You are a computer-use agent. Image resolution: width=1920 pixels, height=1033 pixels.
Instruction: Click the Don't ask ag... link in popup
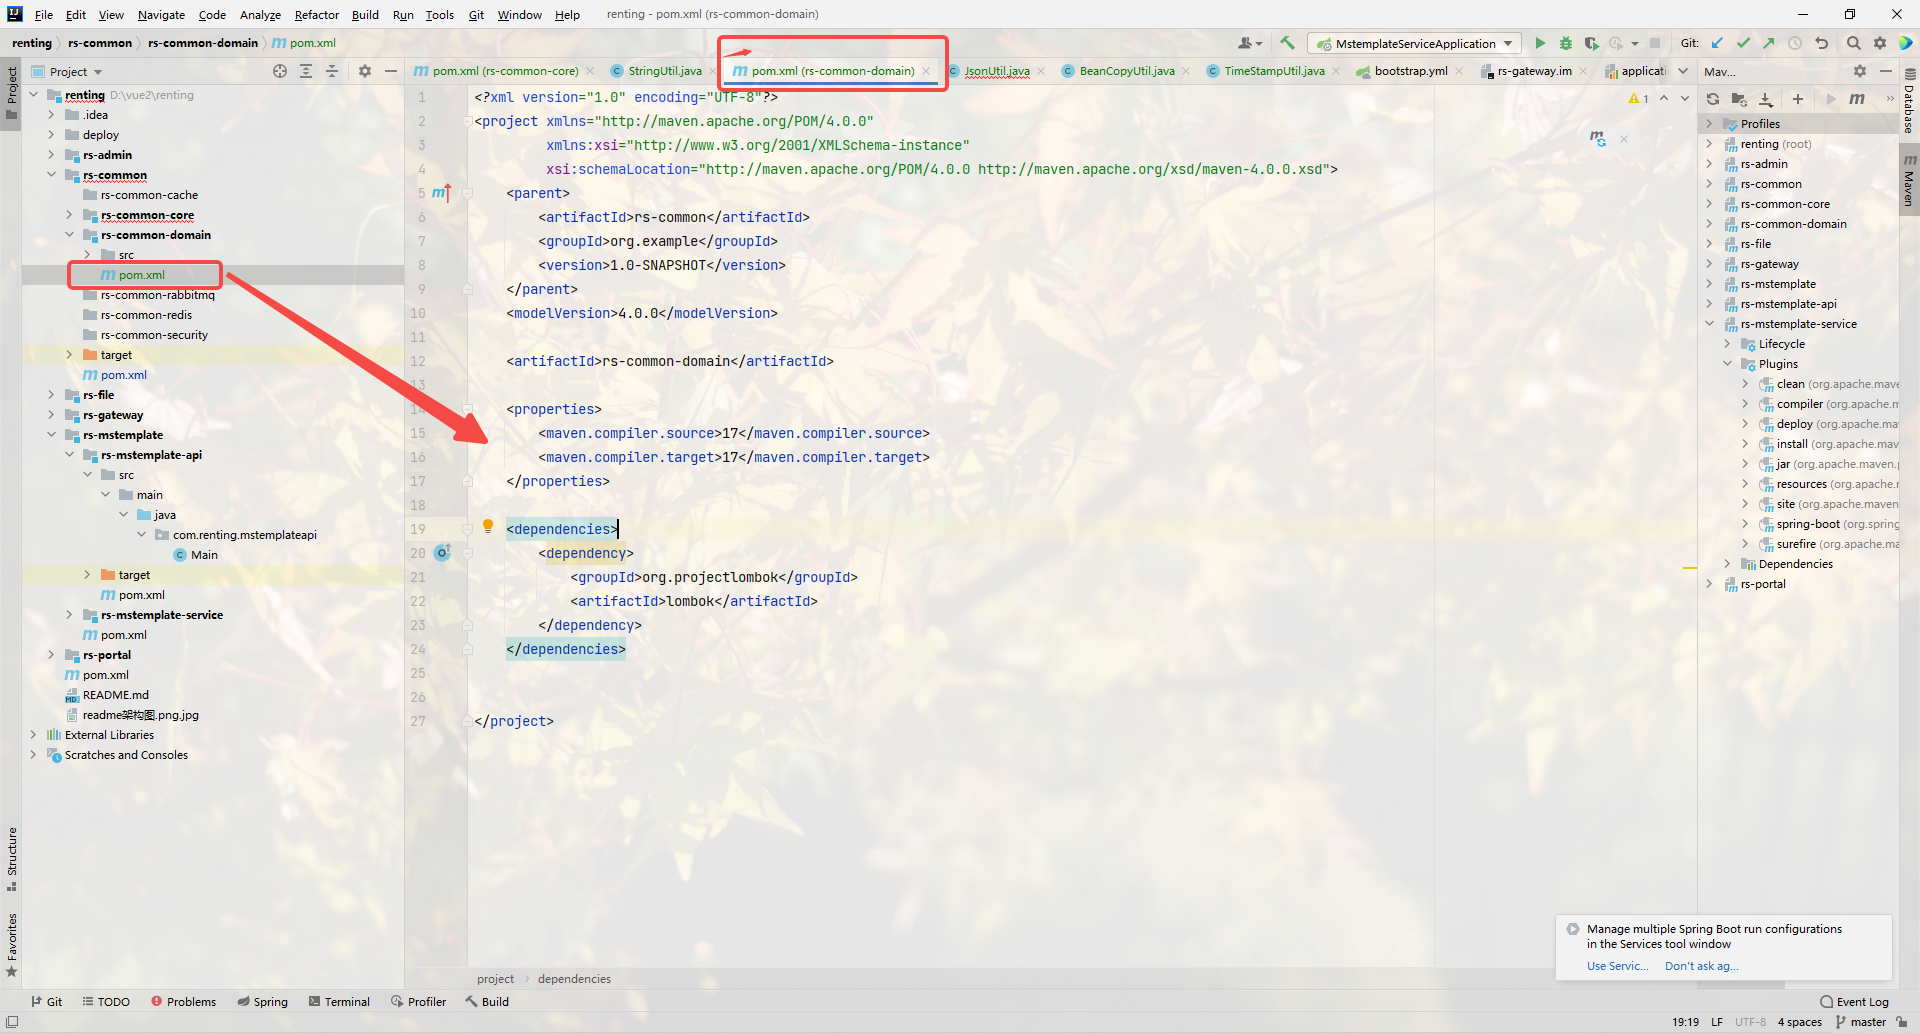1700,966
